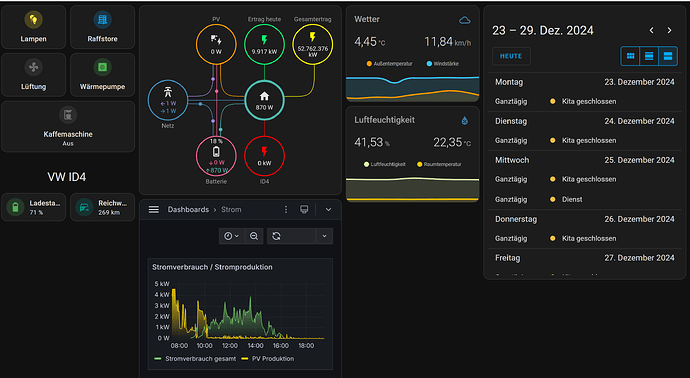Open the Grafana three-dot options menu
The width and height of the screenshot is (690, 378).
[286, 209]
